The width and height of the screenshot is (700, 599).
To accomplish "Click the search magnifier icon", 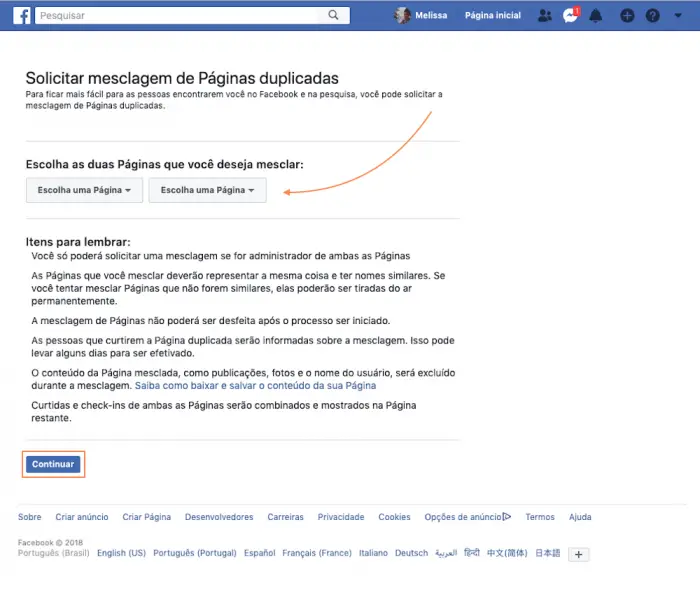I will click(x=333, y=15).
